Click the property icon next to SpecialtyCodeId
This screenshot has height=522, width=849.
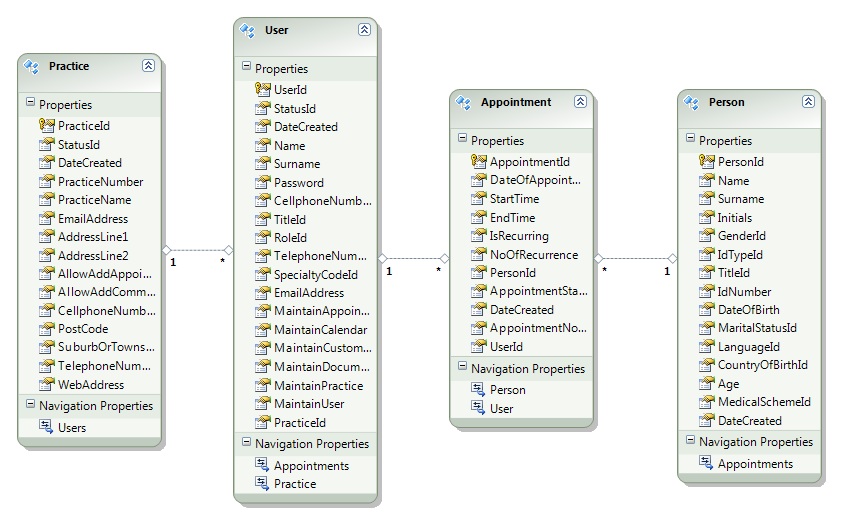(x=263, y=274)
